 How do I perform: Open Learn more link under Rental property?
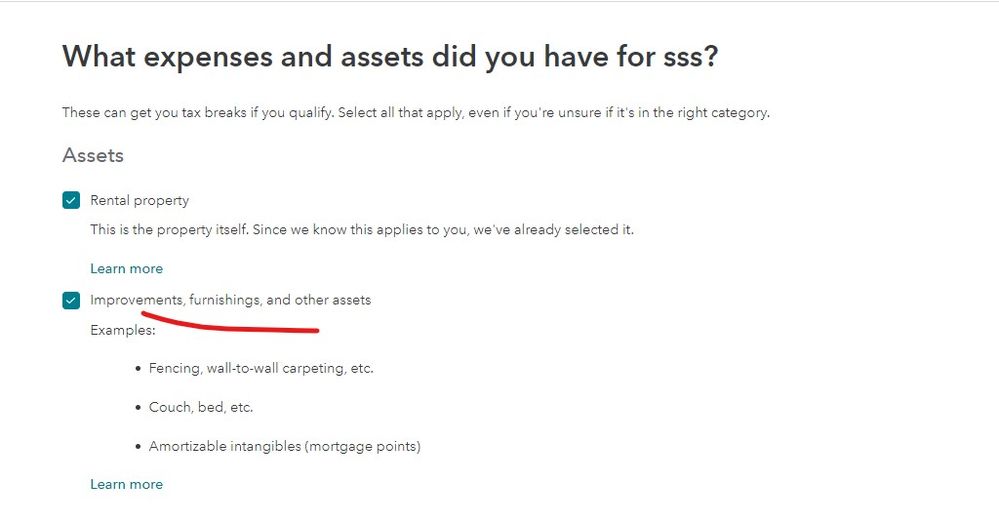[x=126, y=268]
